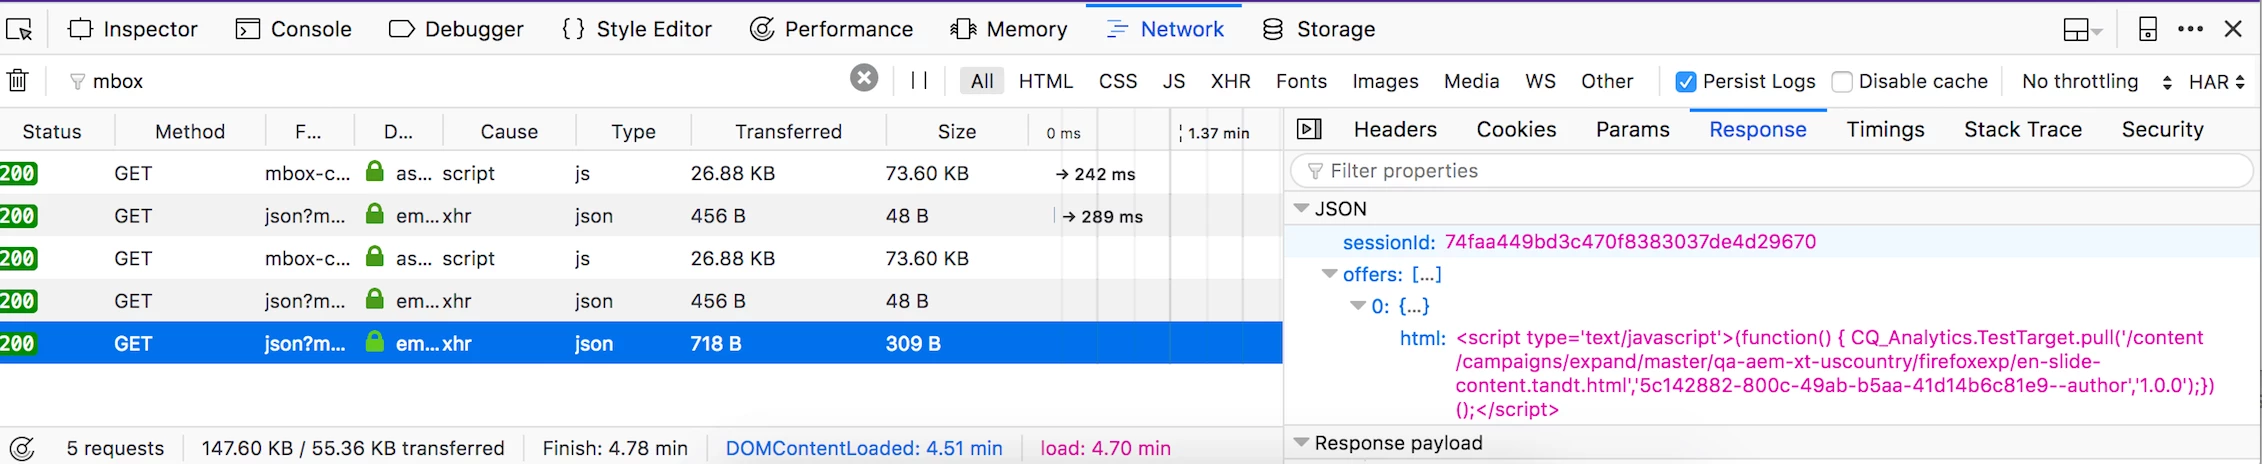Switch to the Console tab
This screenshot has height=464, width=2262.
[294, 30]
